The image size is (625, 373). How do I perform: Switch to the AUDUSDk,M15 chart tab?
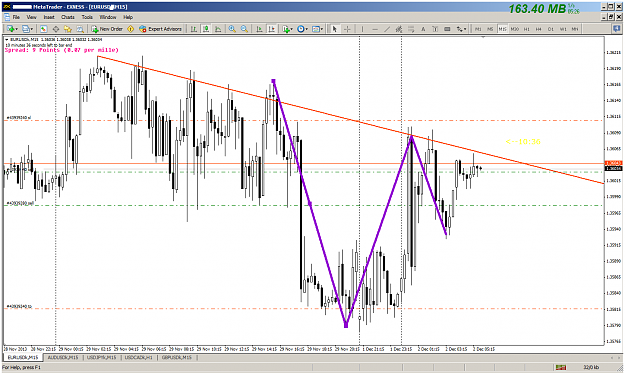[x=63, y=357]
